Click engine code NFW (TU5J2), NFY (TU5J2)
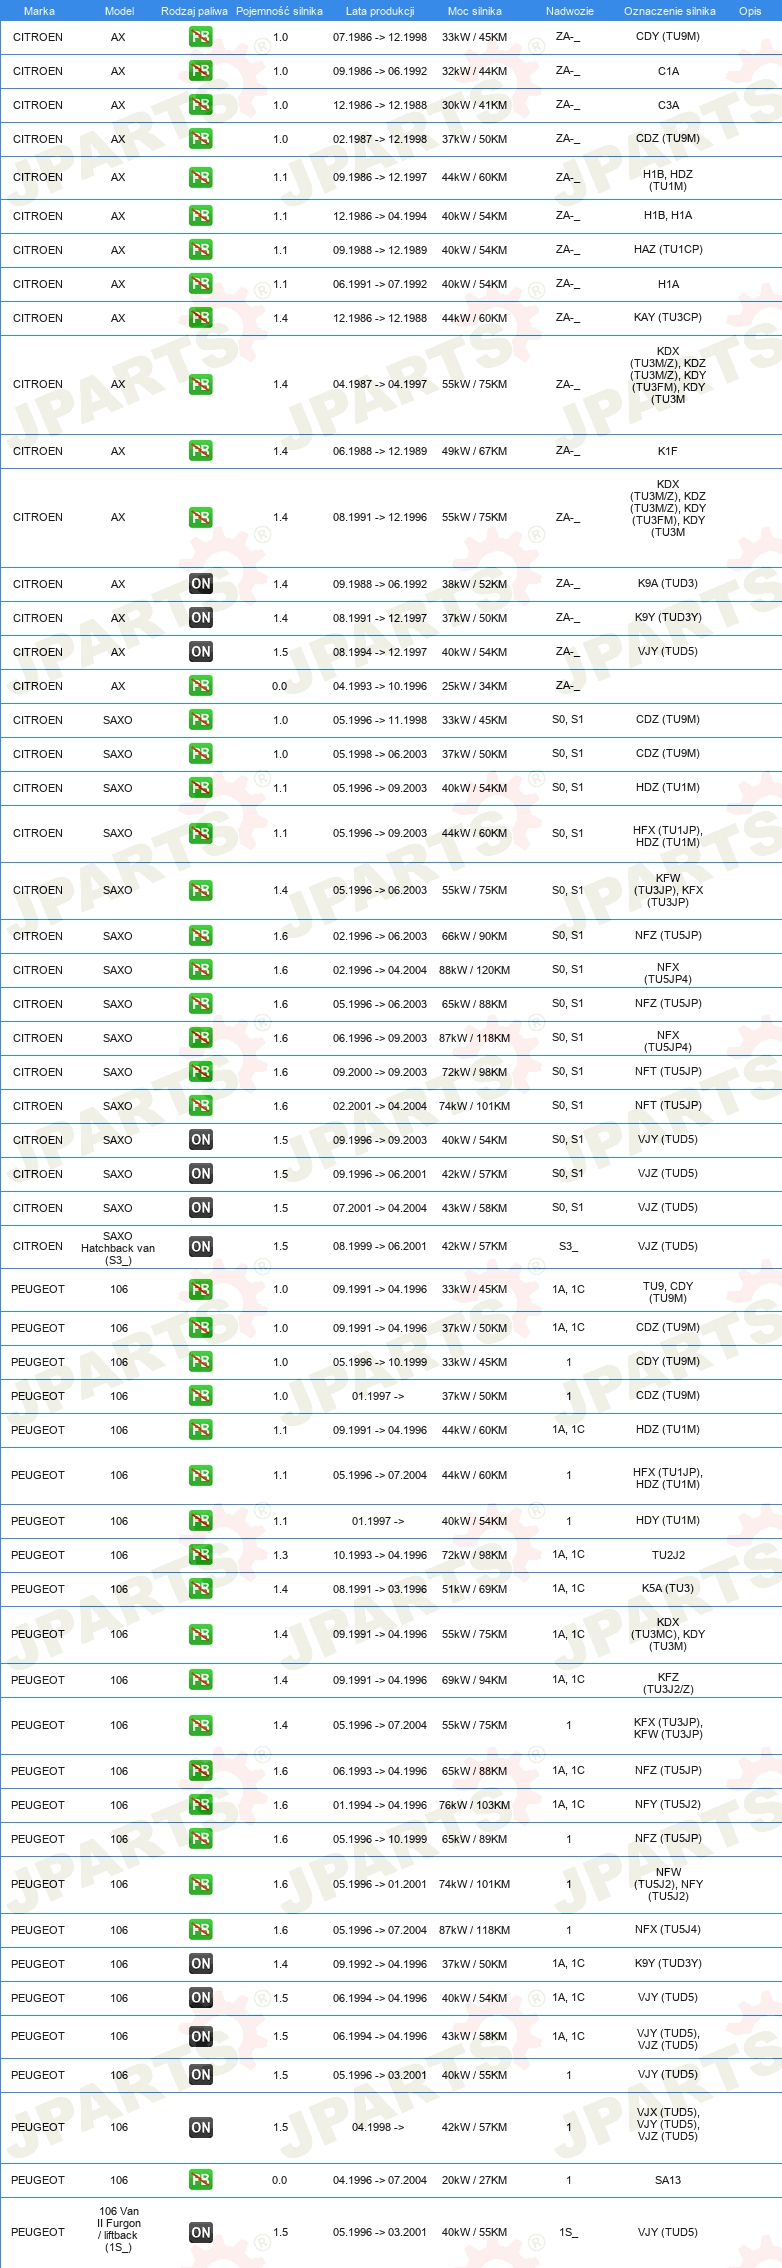782x2268 pixels. [668, 1884]
